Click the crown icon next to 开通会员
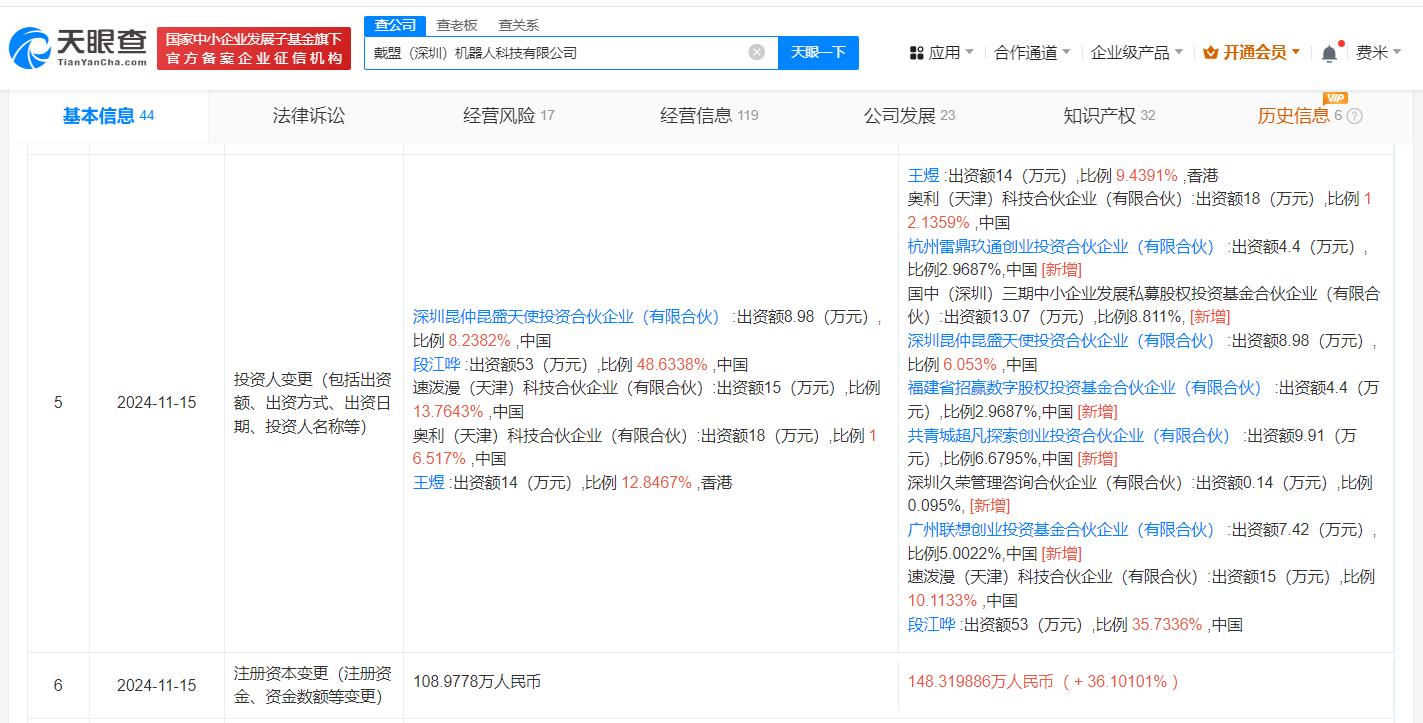The image size is (1423, 723). coord(1210,52)
